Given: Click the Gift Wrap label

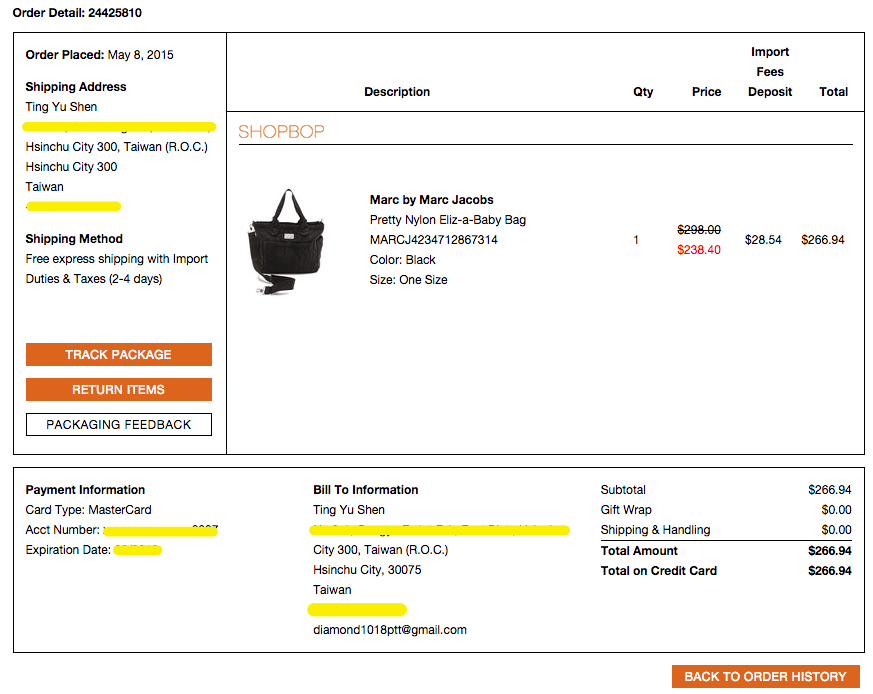Looking at the screenshot, I should tap(626, 510).
